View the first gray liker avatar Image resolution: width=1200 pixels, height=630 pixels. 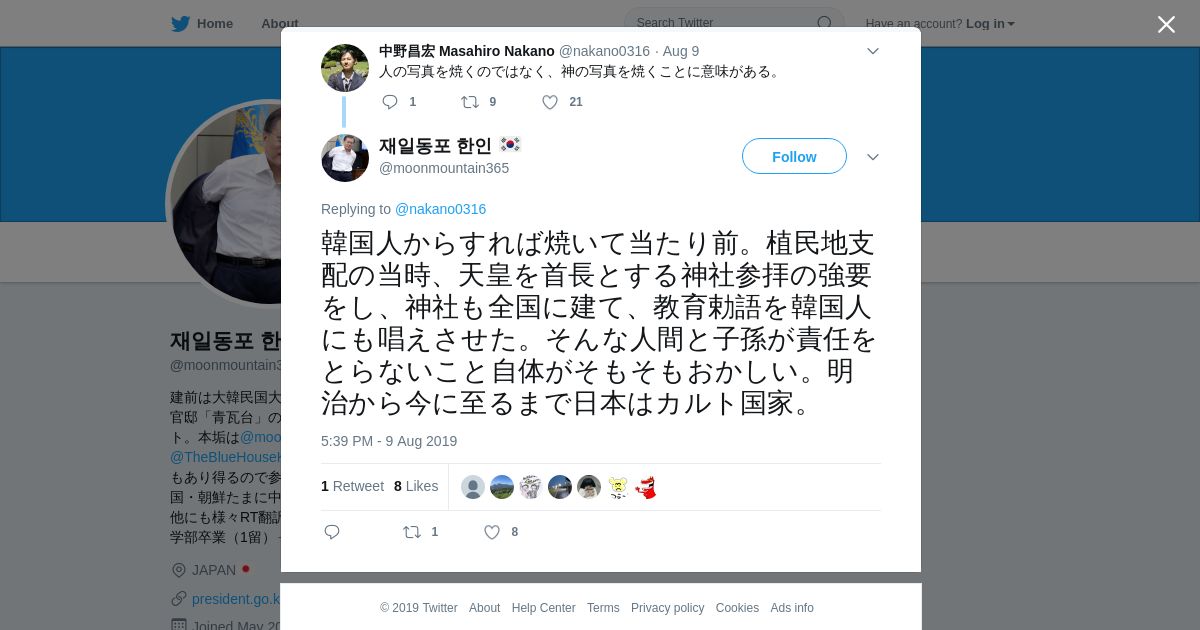[x=473, y=487]
